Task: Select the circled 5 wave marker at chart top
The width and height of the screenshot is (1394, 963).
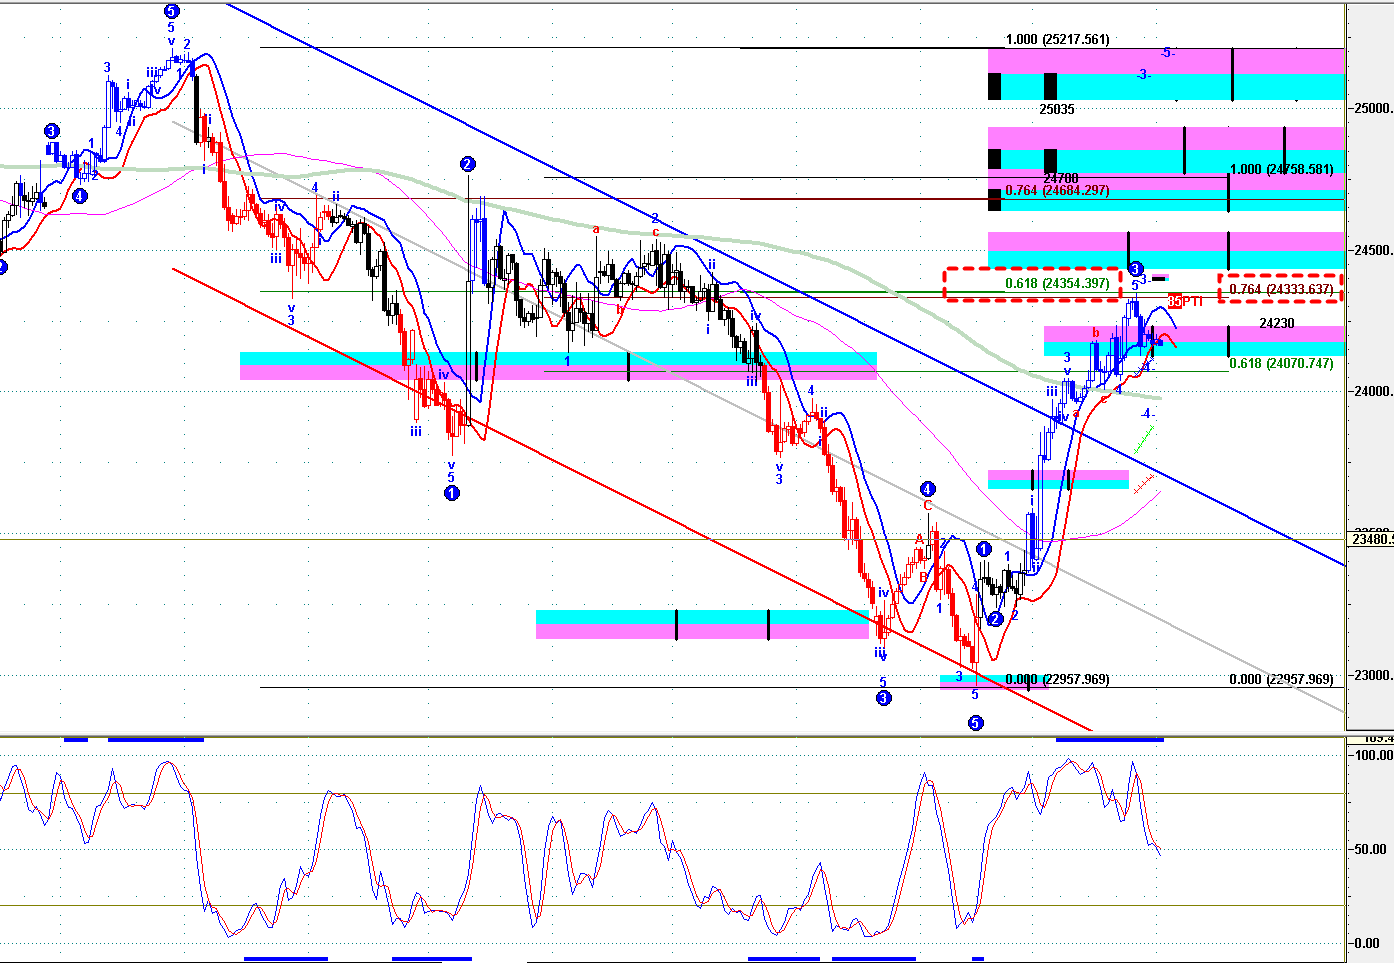Action: [x=171, y=11]
